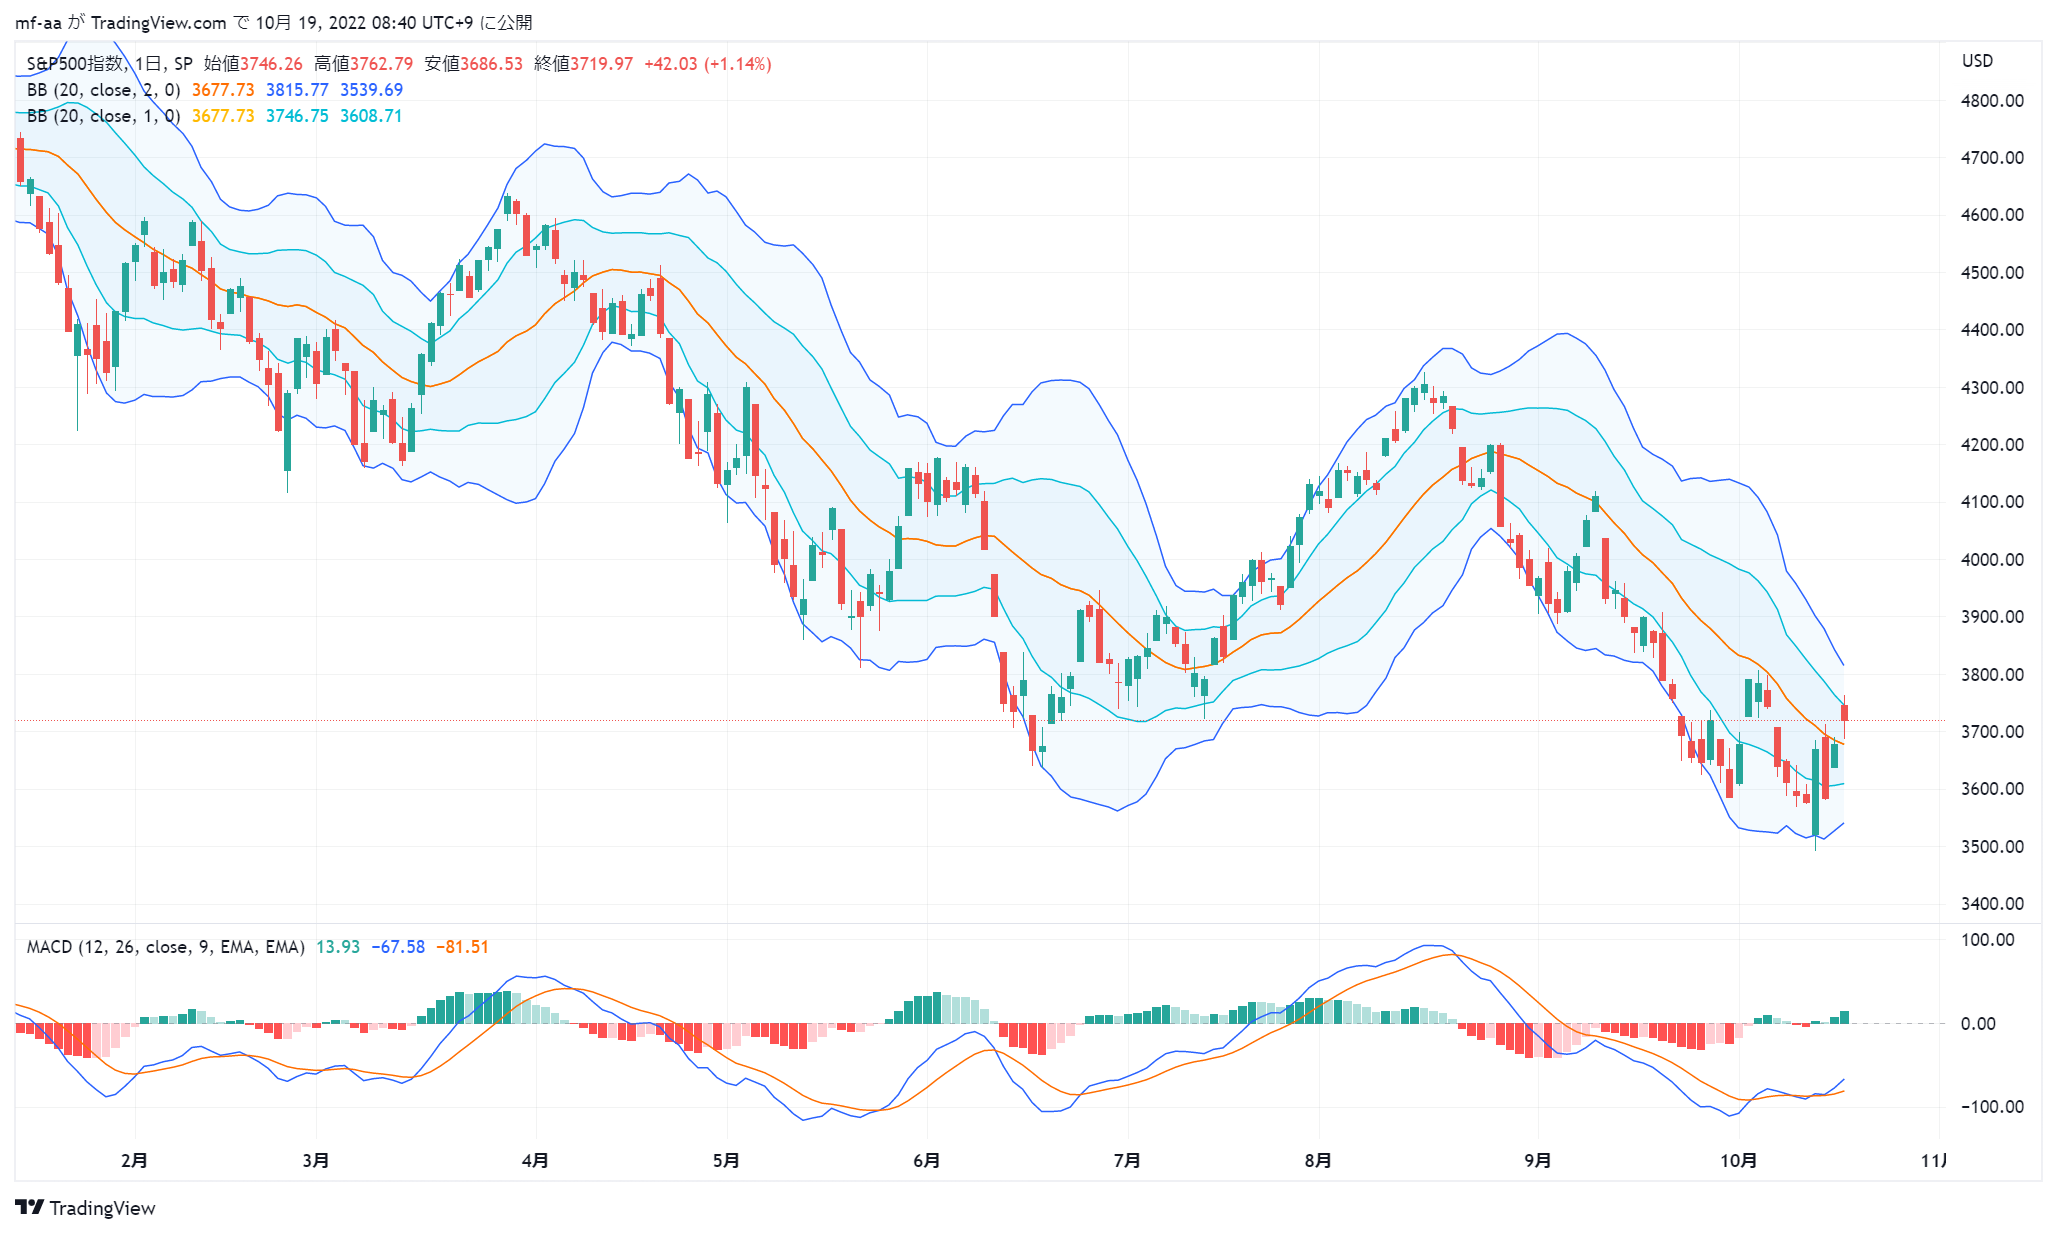Click the MACD value 13.93
This screenshot has height=1234, width=2057.
point(338,947)
